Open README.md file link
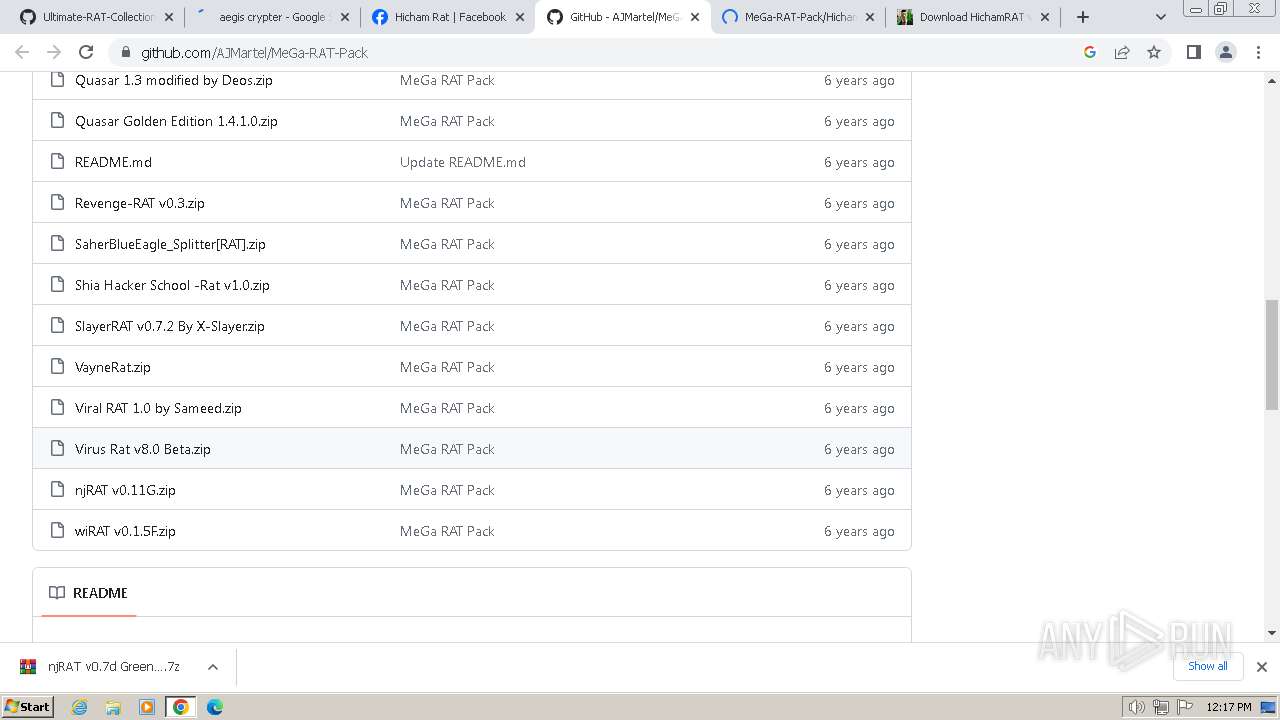Screen dimensions: 1280x720 [113, 162]
